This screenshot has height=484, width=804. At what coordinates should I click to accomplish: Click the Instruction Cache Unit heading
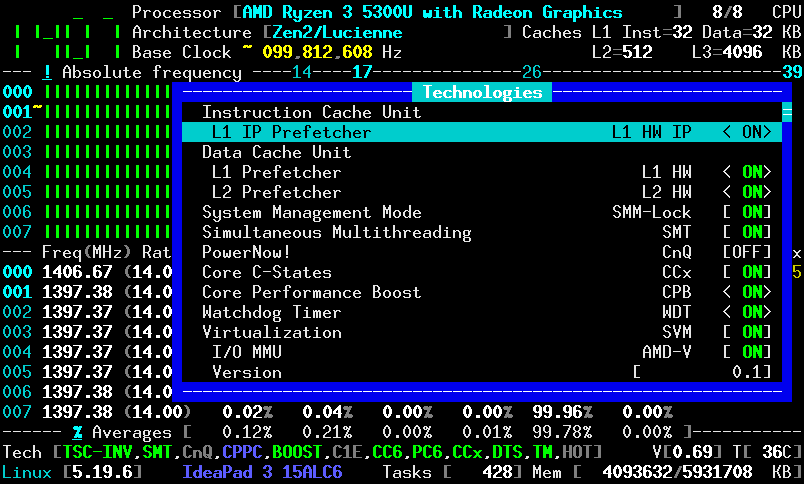click(312, 112)
